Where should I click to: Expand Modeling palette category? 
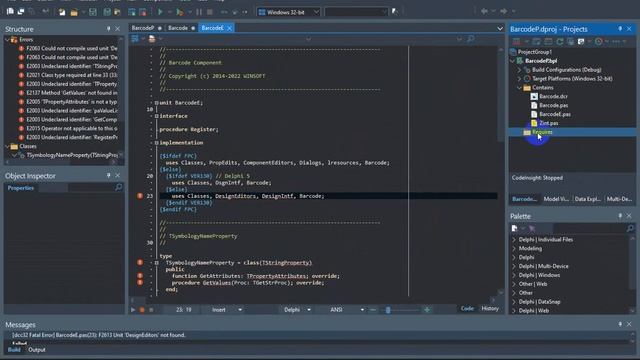pyautogui.click(x=514, y=249)
